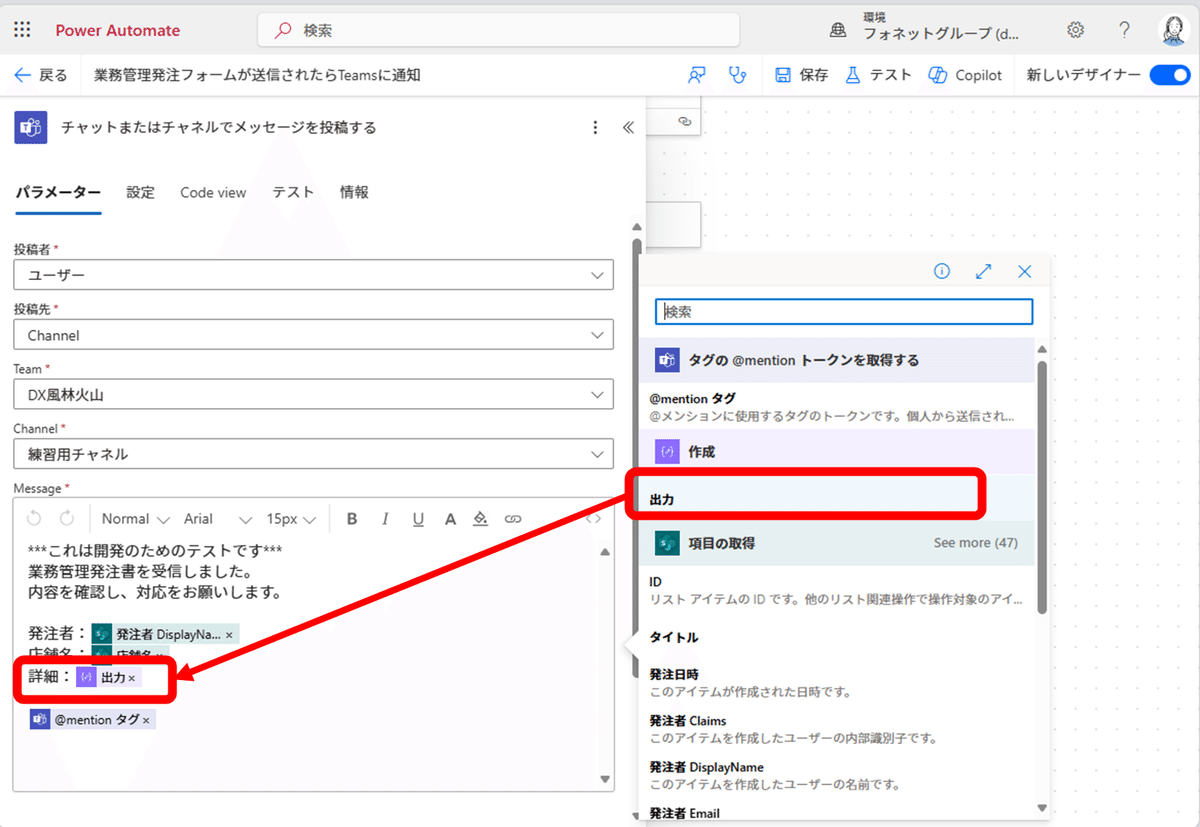Image resolution: width=1200 pixels, height=827 pixels.
Task: Open the app launcher waffle icon
Action: tap(22, 30)
